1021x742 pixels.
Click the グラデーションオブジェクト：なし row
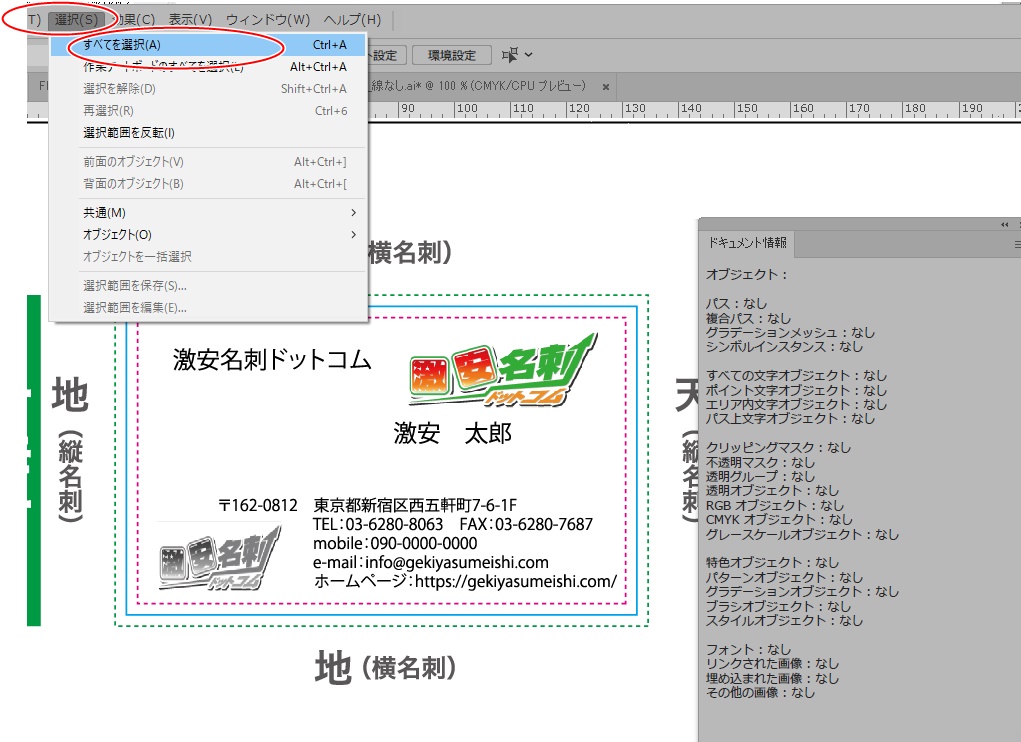point(803,592)
